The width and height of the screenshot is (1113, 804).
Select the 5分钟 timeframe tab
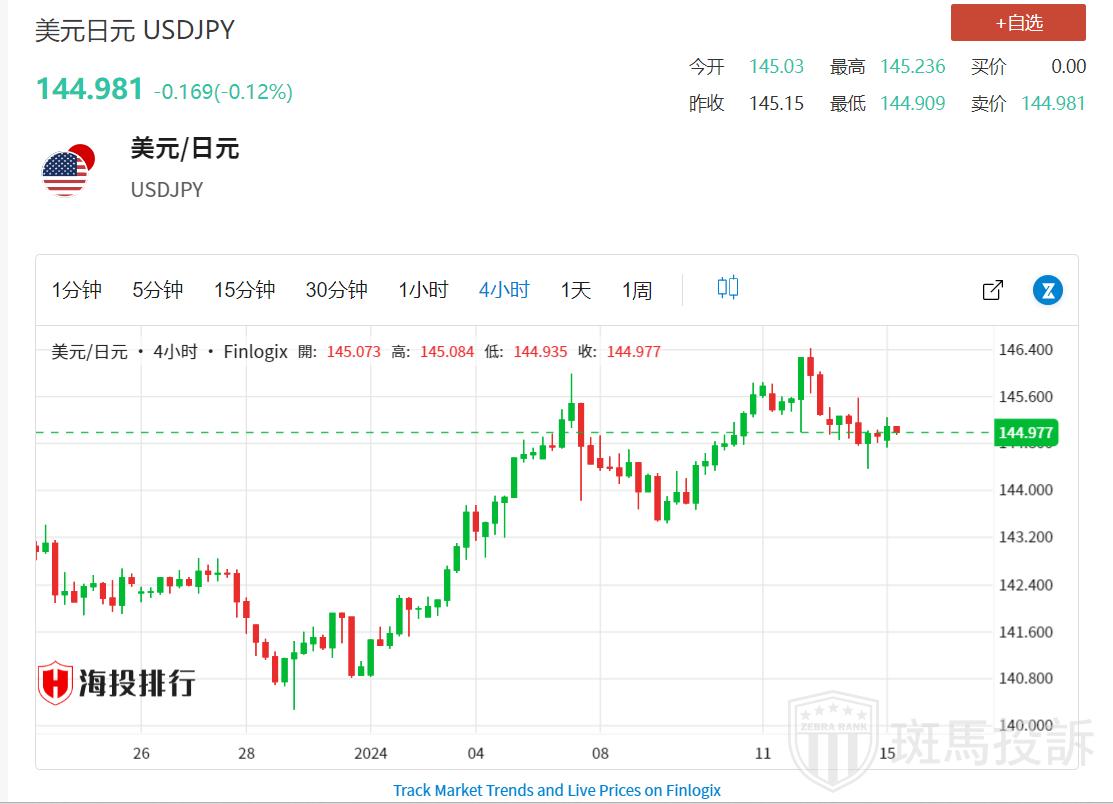coord(158,290)
